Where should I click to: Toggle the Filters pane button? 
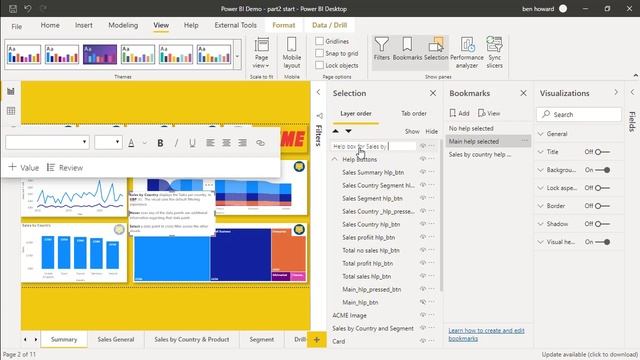pyautogui.click(x=382, y=49)
